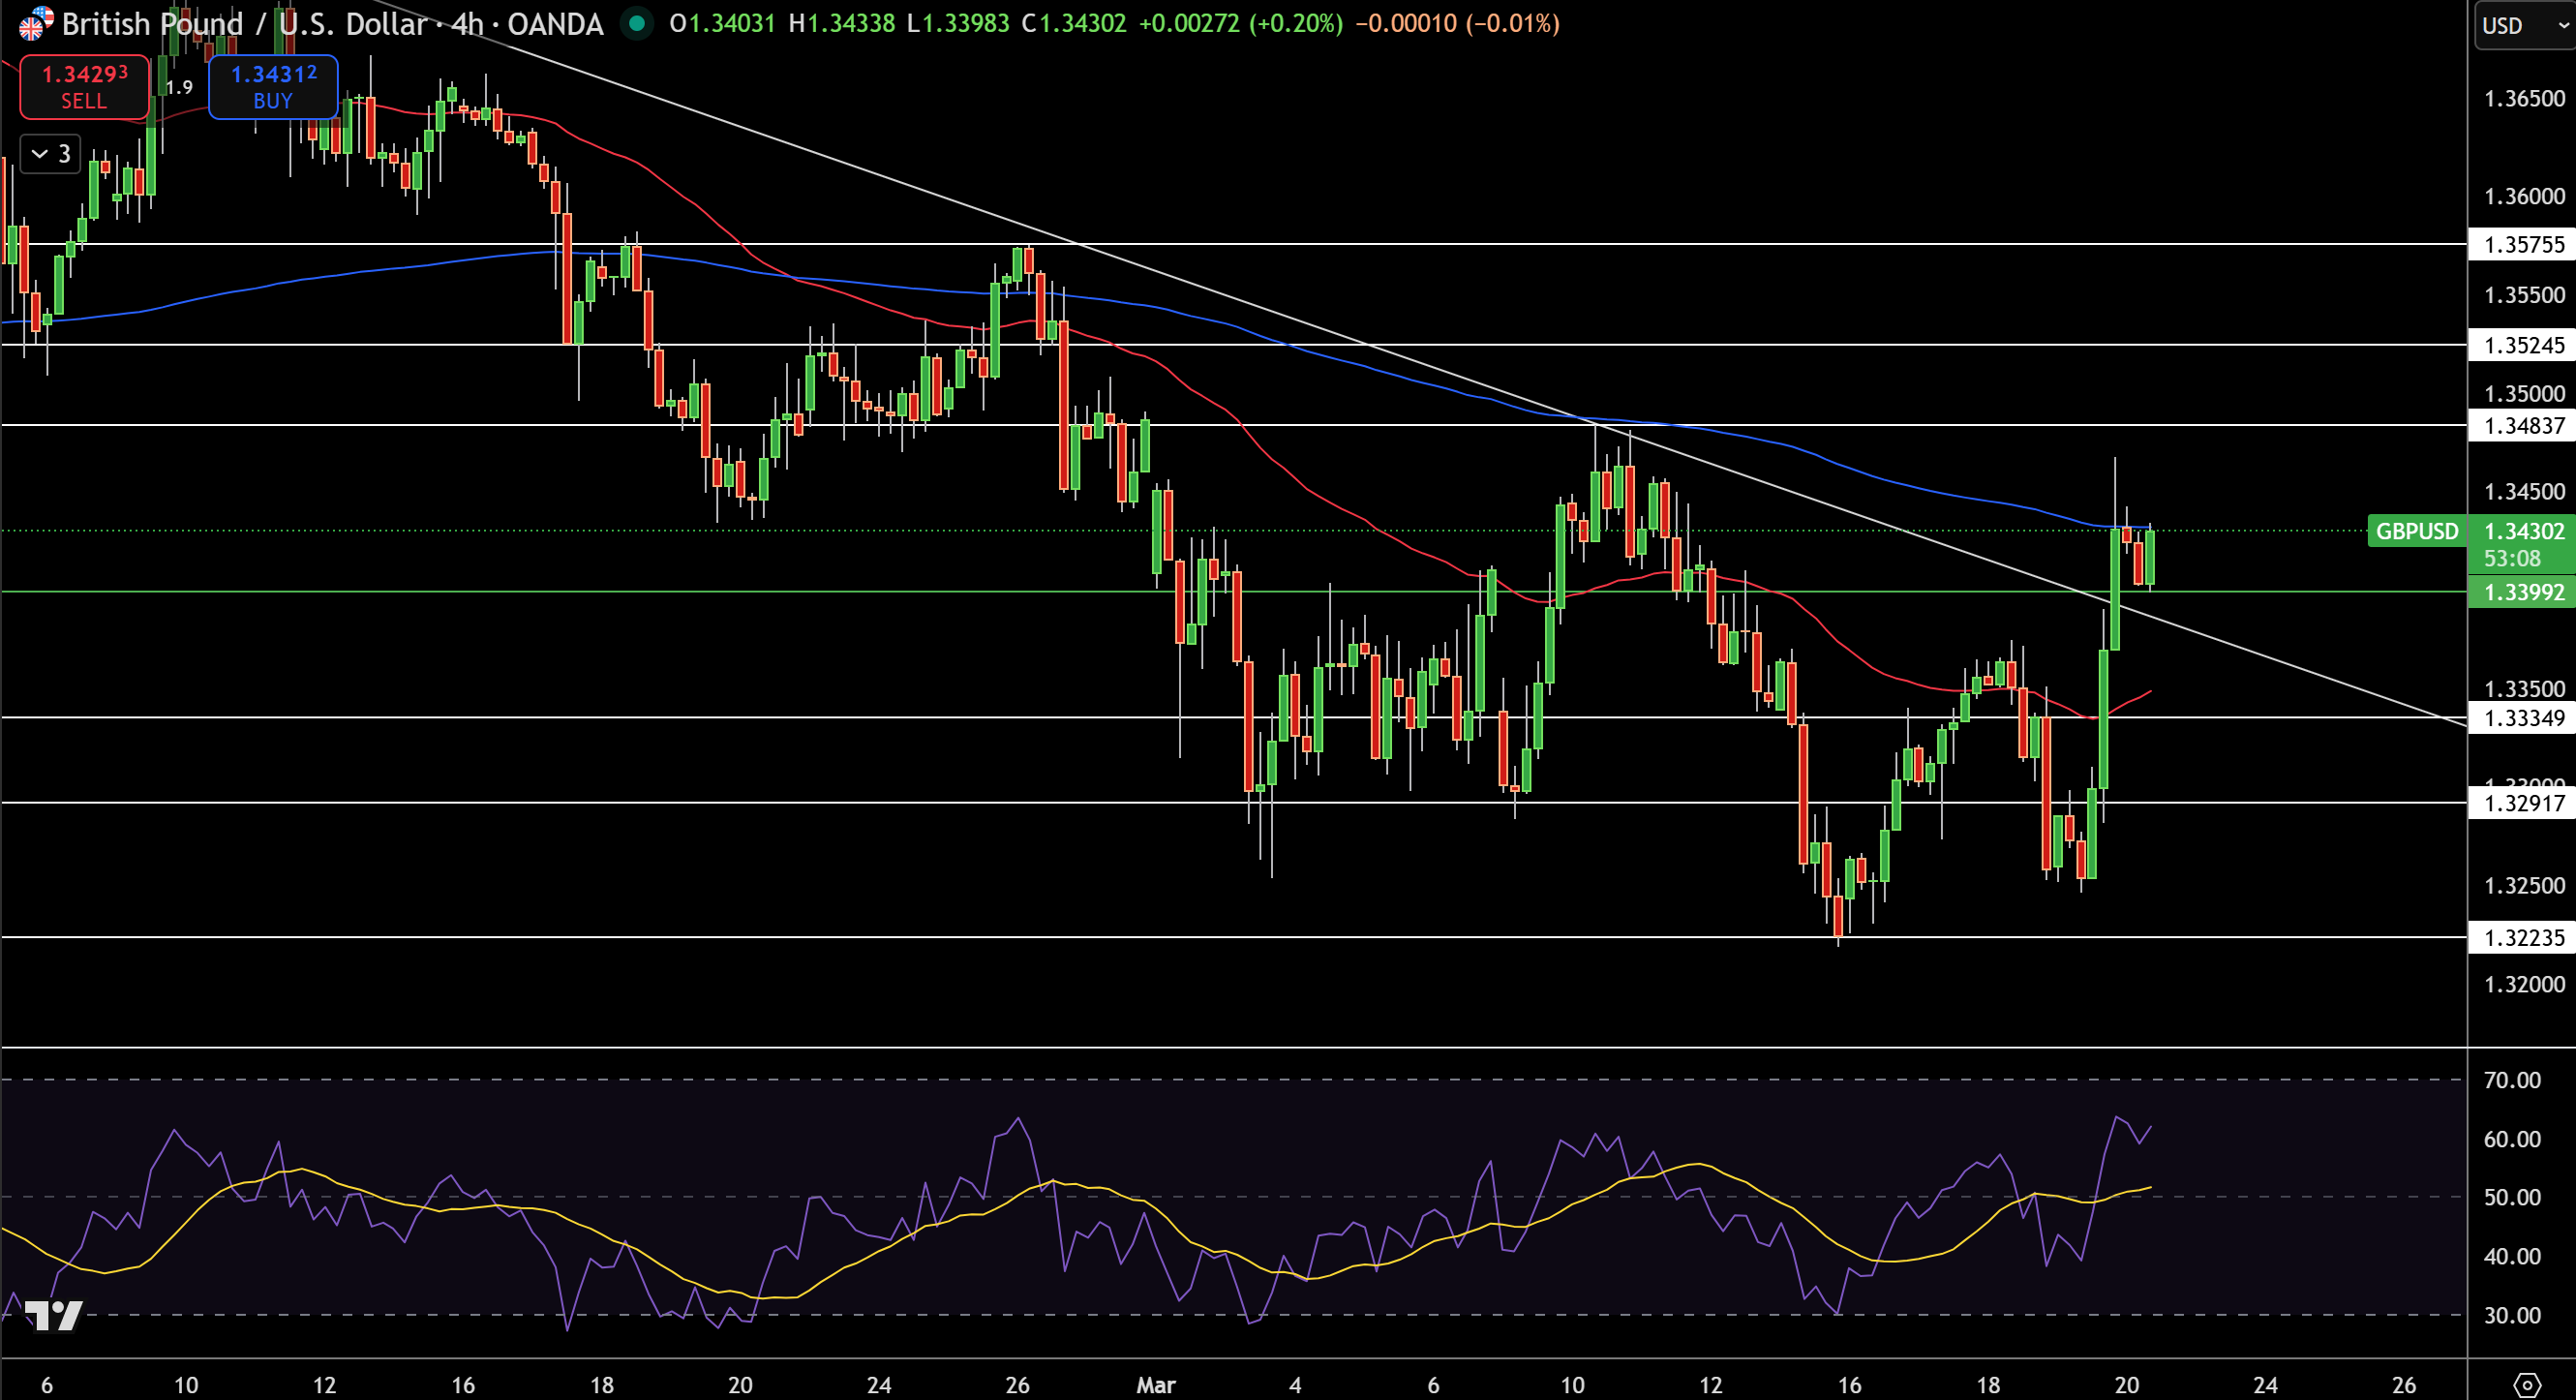Screen dimensions: 2576x1400
Task: Click the GBPUSD current price tag
Action: coord(2416,531)
